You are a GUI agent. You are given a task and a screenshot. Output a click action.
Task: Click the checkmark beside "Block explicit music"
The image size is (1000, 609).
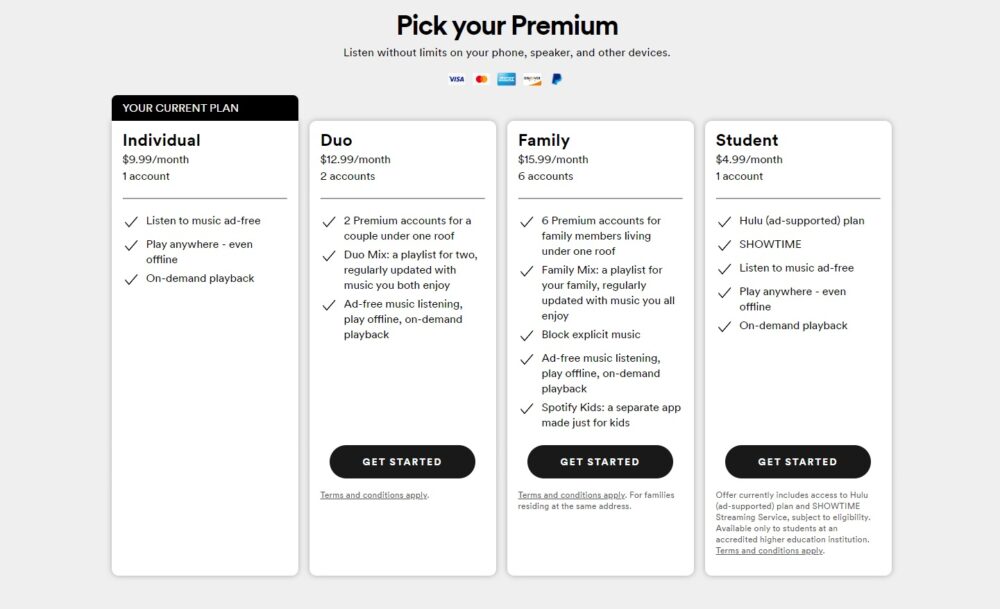tap(527, 335)
